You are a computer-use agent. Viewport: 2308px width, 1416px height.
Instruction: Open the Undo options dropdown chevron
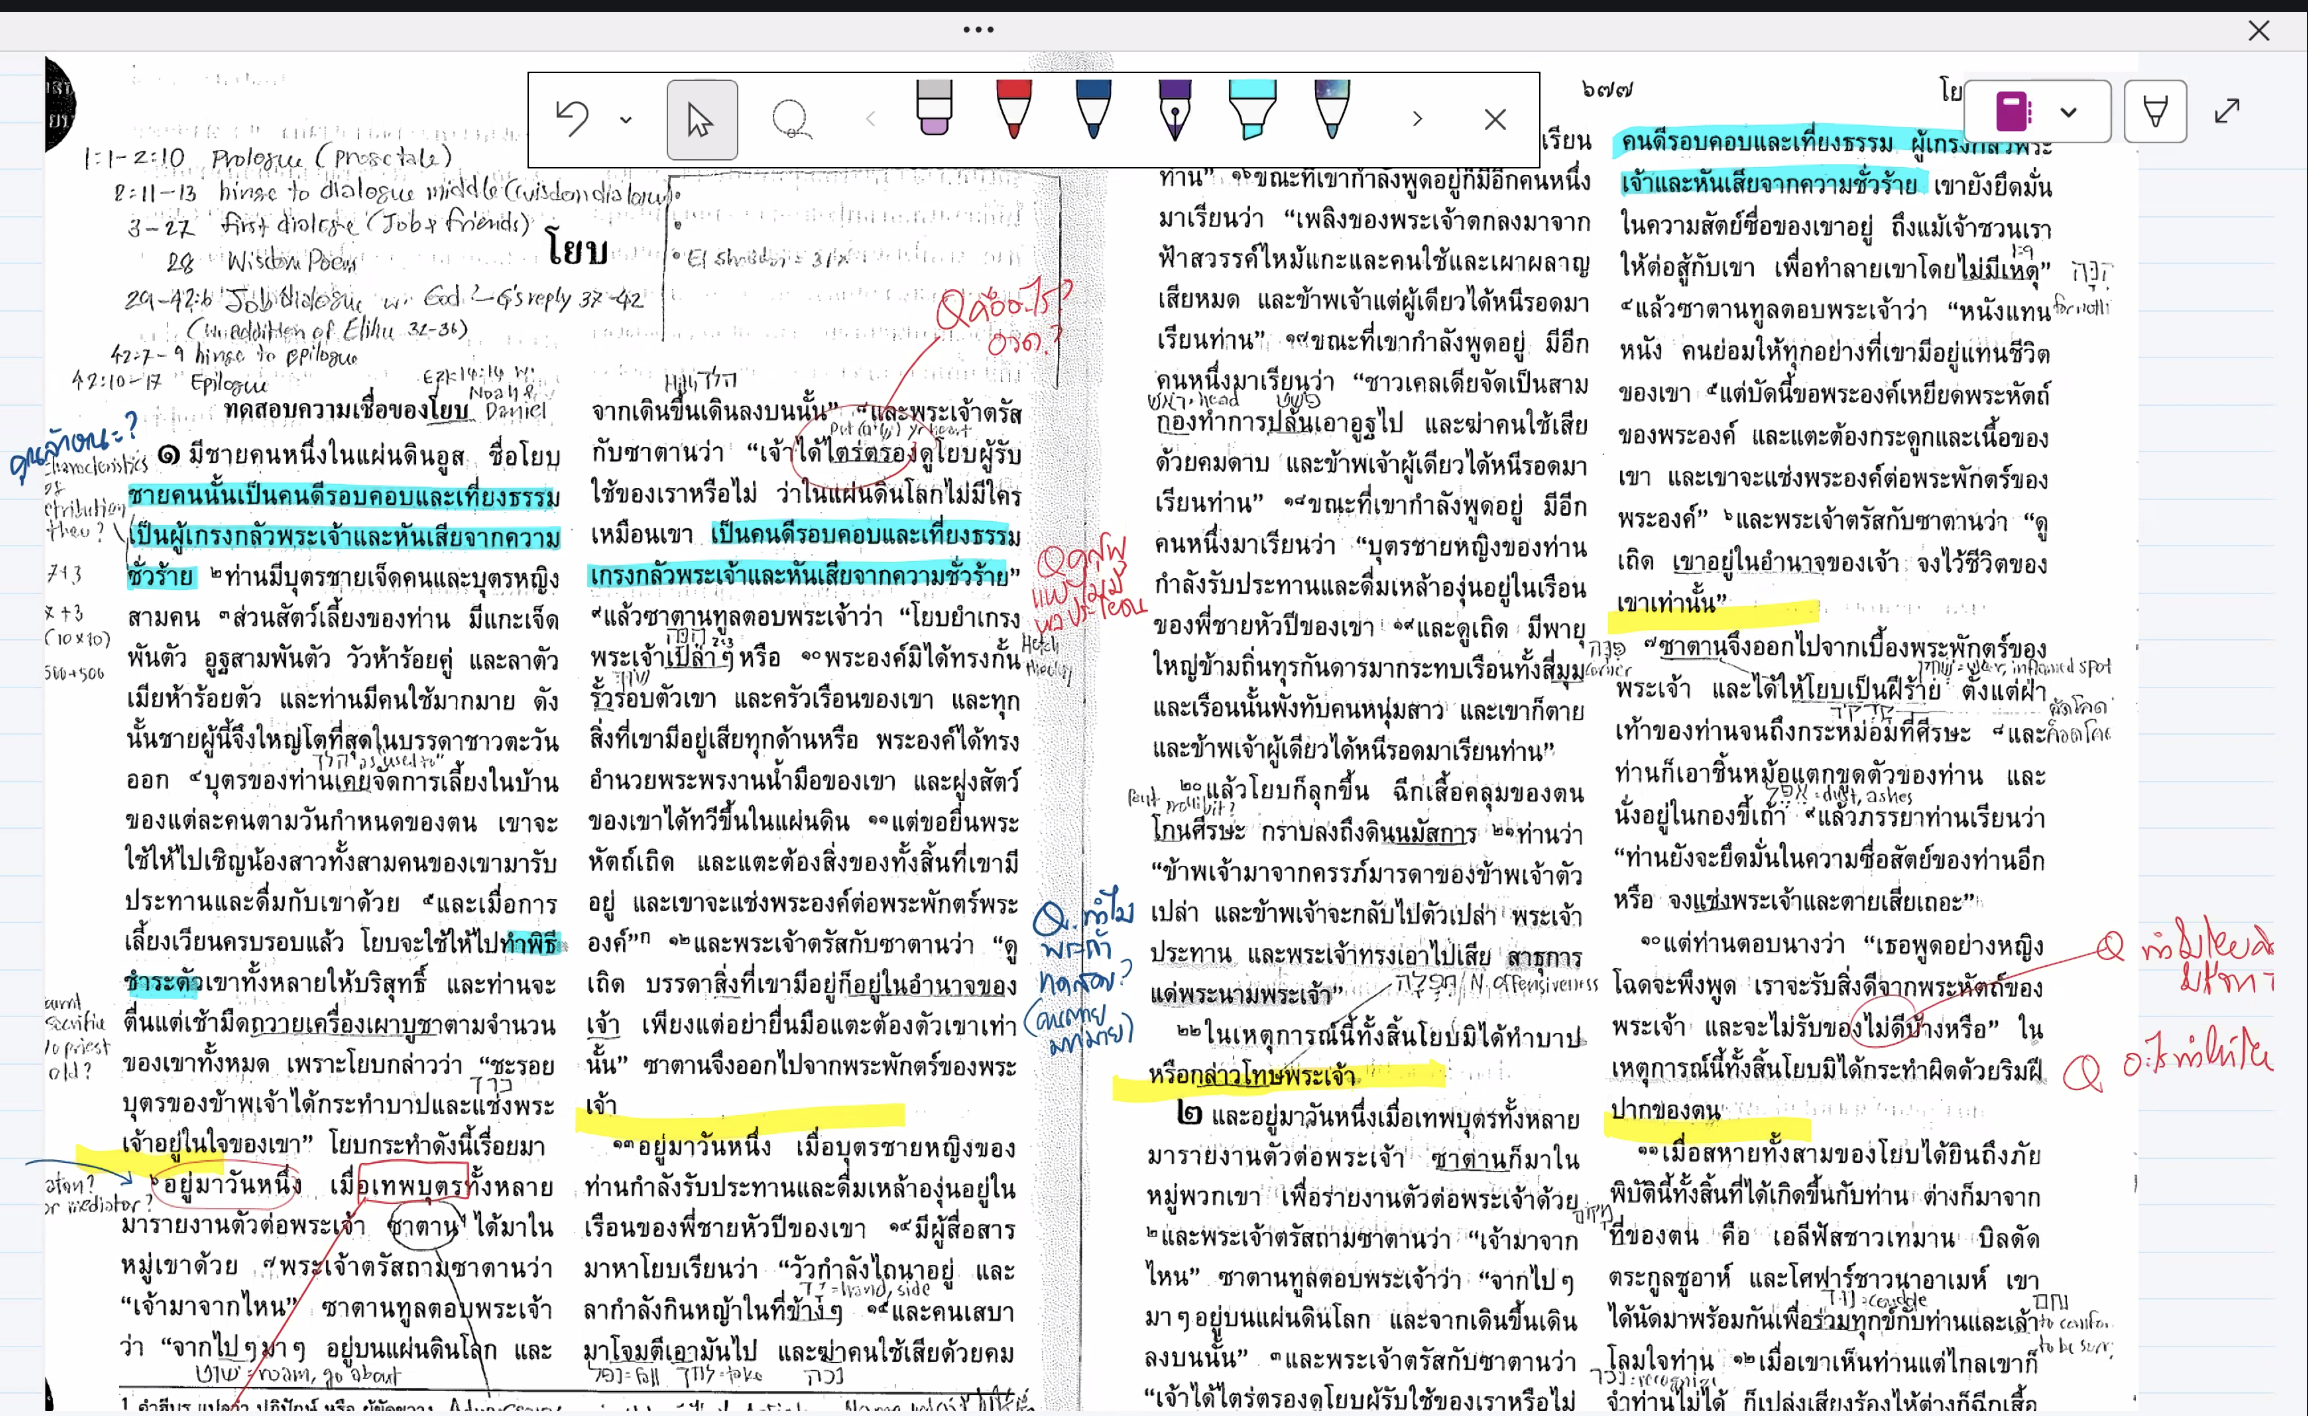click(x=626, y=120)
